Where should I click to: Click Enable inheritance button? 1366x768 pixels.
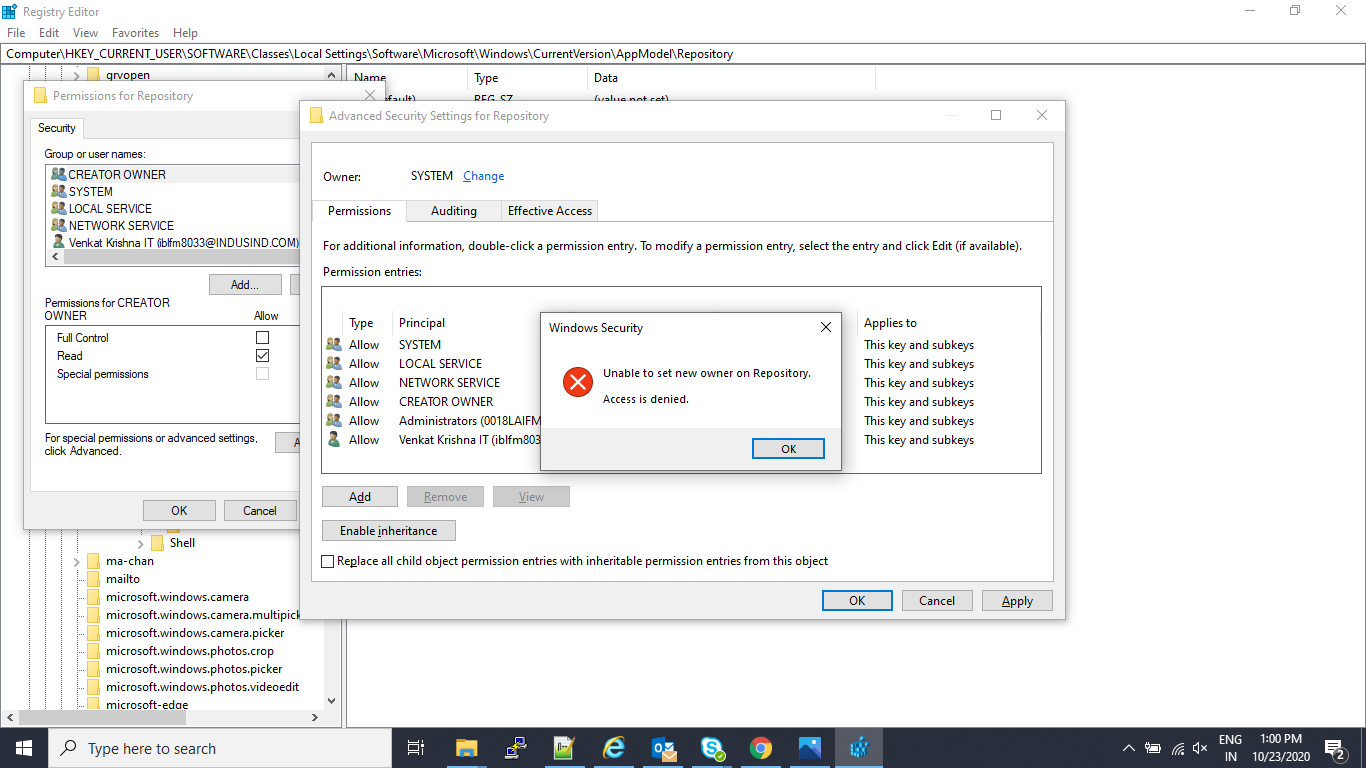(x=389, y=531)
